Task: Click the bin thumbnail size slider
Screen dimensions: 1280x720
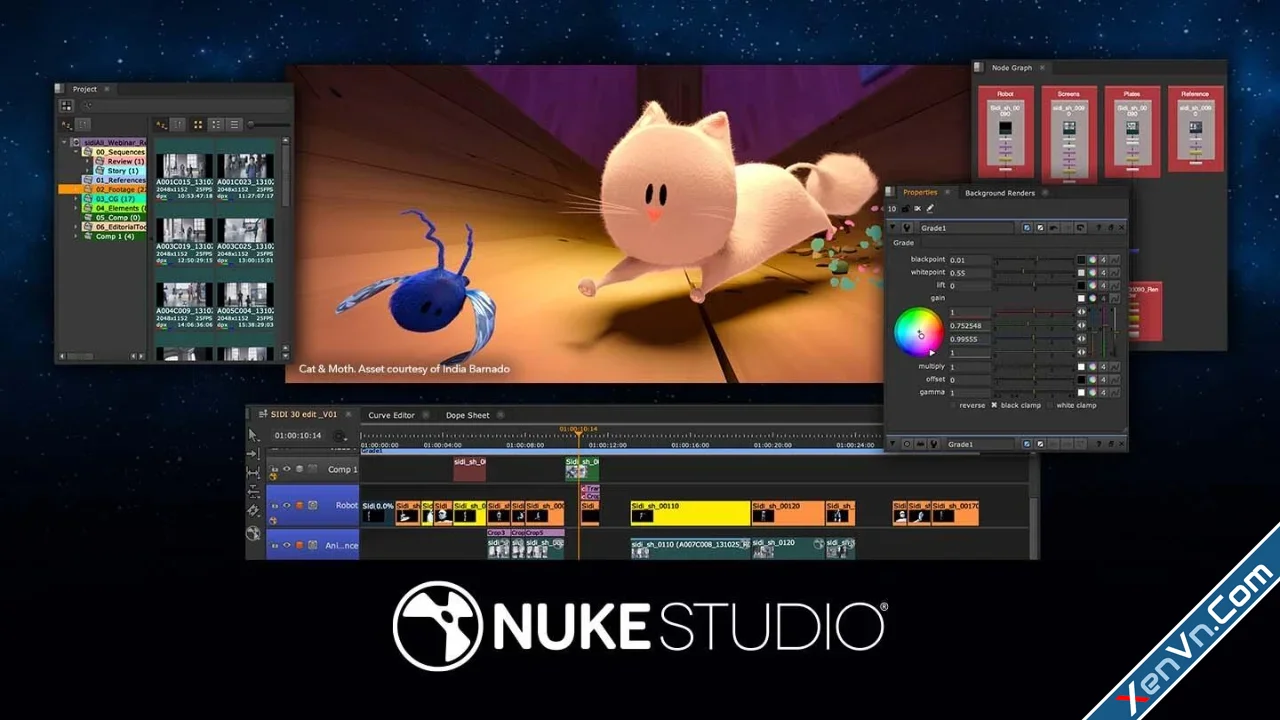Action: pyautogui.click(x=270, y=124)
